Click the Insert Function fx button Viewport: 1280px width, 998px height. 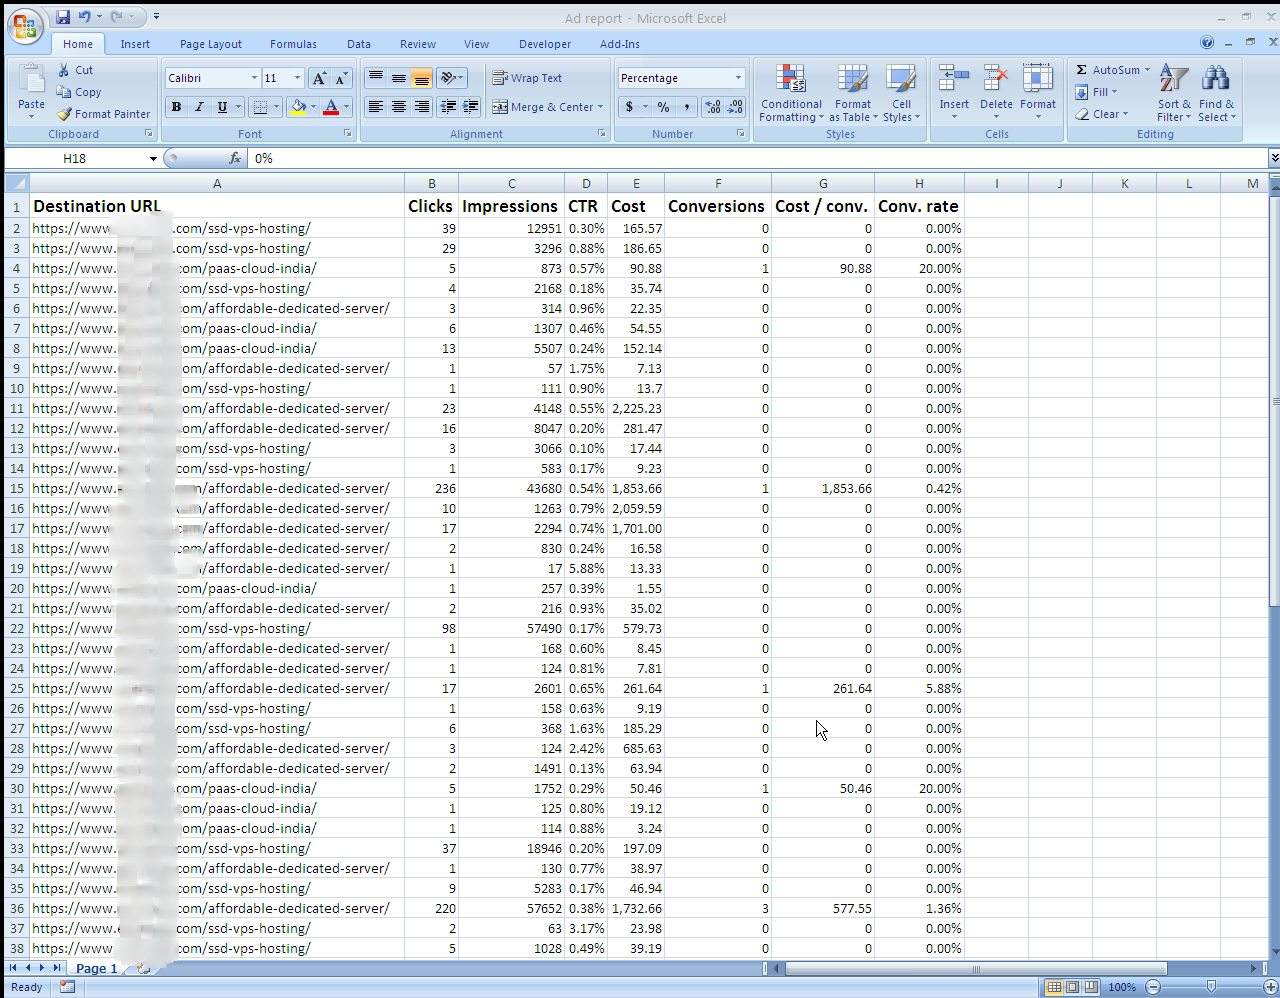[235, 158]
